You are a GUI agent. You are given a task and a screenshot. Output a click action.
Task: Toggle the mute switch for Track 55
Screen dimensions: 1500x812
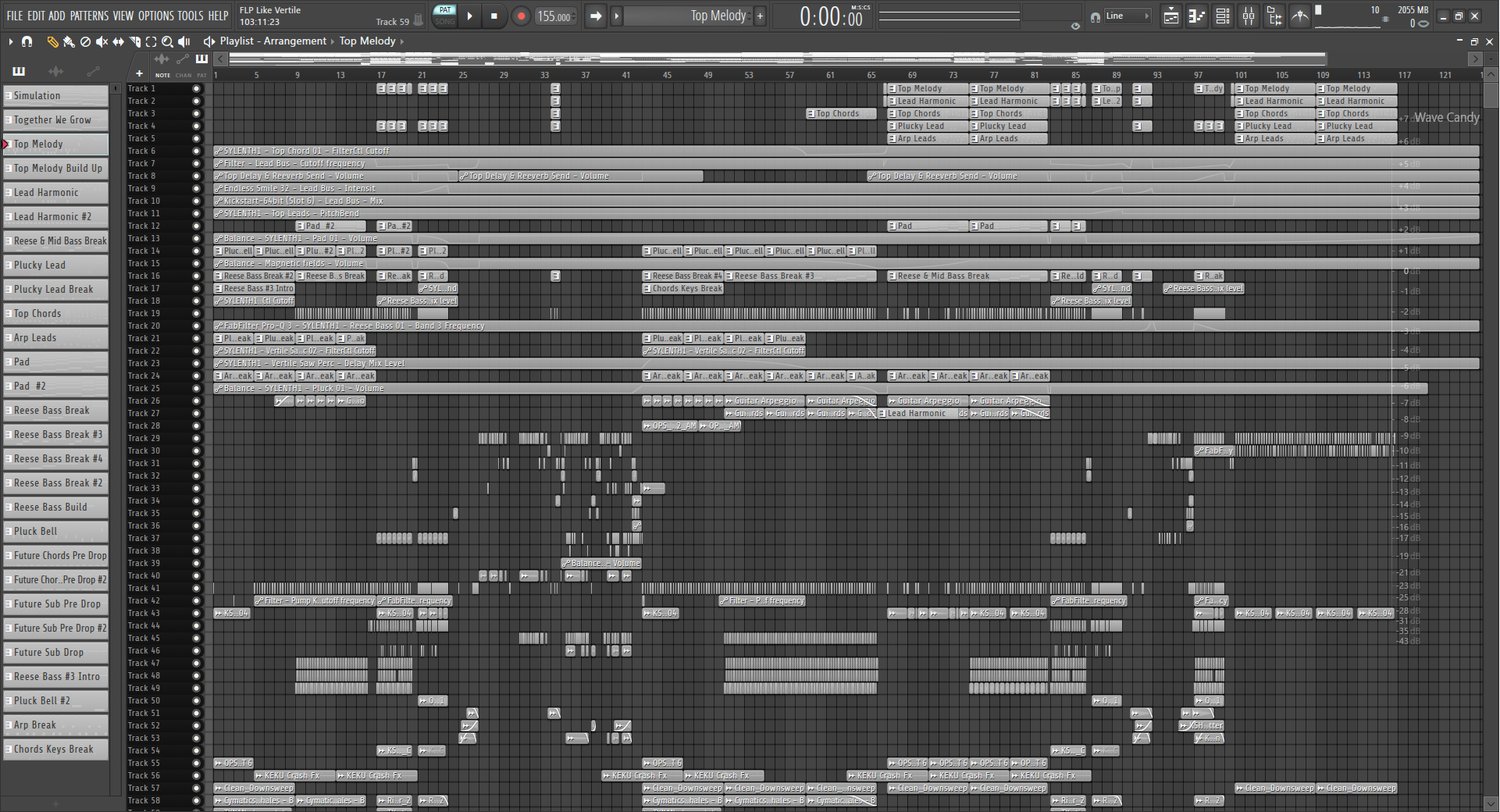pos(196,763)
